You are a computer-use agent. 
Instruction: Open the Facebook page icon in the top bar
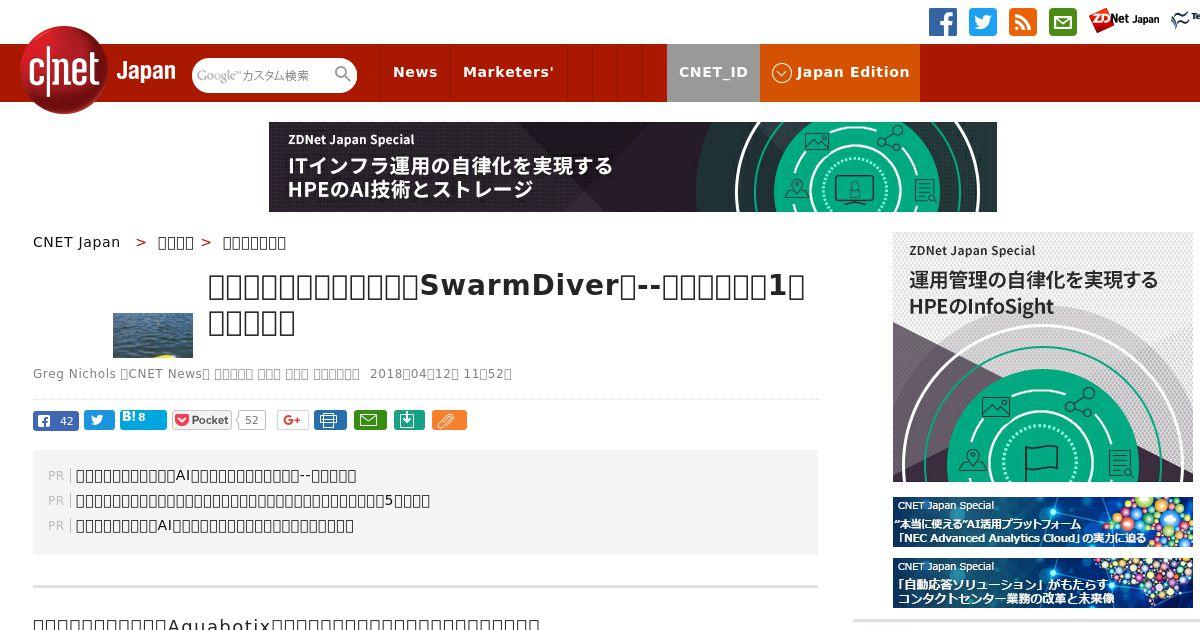943,22
